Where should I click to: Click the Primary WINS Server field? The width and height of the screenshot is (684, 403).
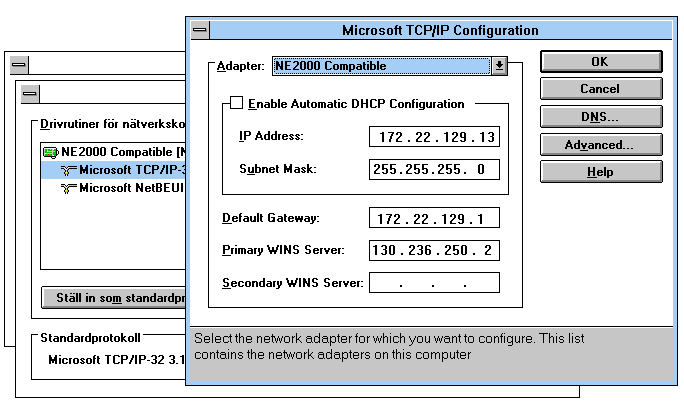coord(434,250)
